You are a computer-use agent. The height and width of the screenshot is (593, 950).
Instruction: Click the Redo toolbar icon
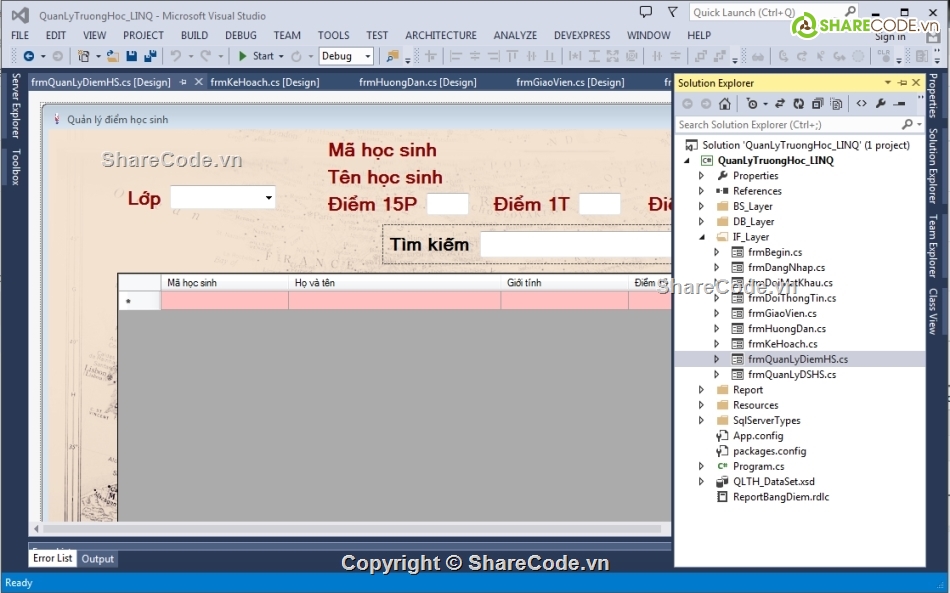pos(206,56)
